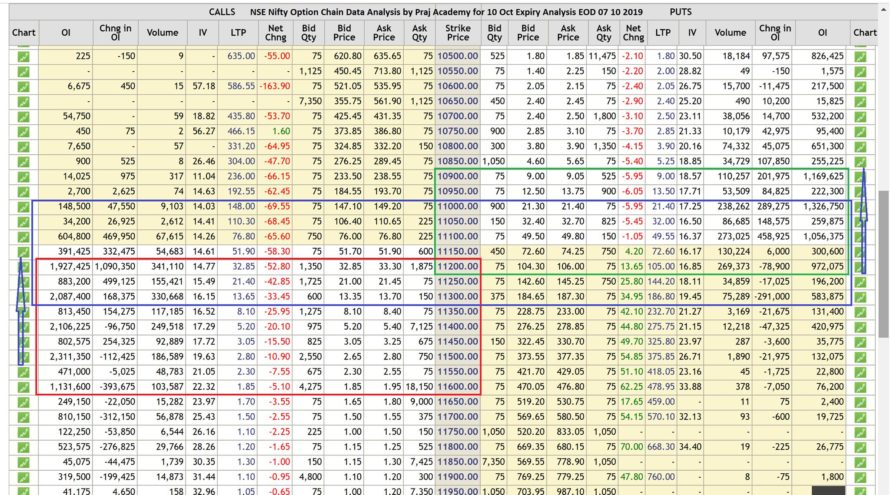Click puts volume value 273,025

[x=733, y=237]
